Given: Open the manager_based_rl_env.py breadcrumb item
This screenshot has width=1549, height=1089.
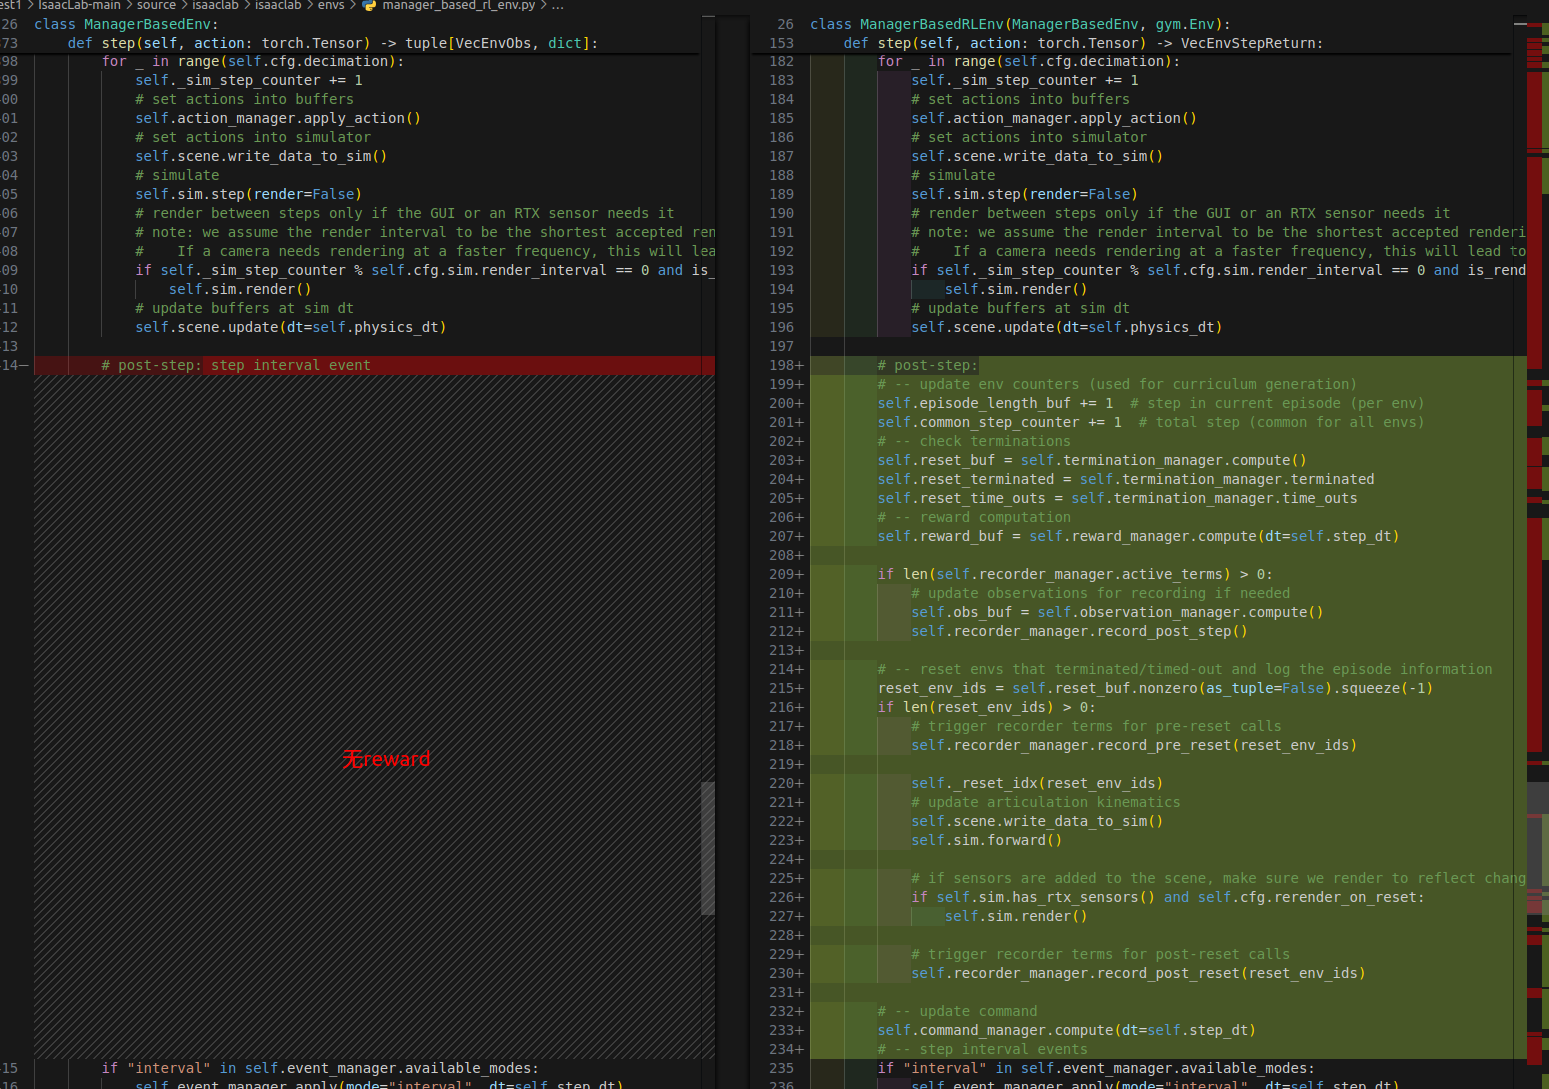Looking at the screenshot, I should point(459,6).
